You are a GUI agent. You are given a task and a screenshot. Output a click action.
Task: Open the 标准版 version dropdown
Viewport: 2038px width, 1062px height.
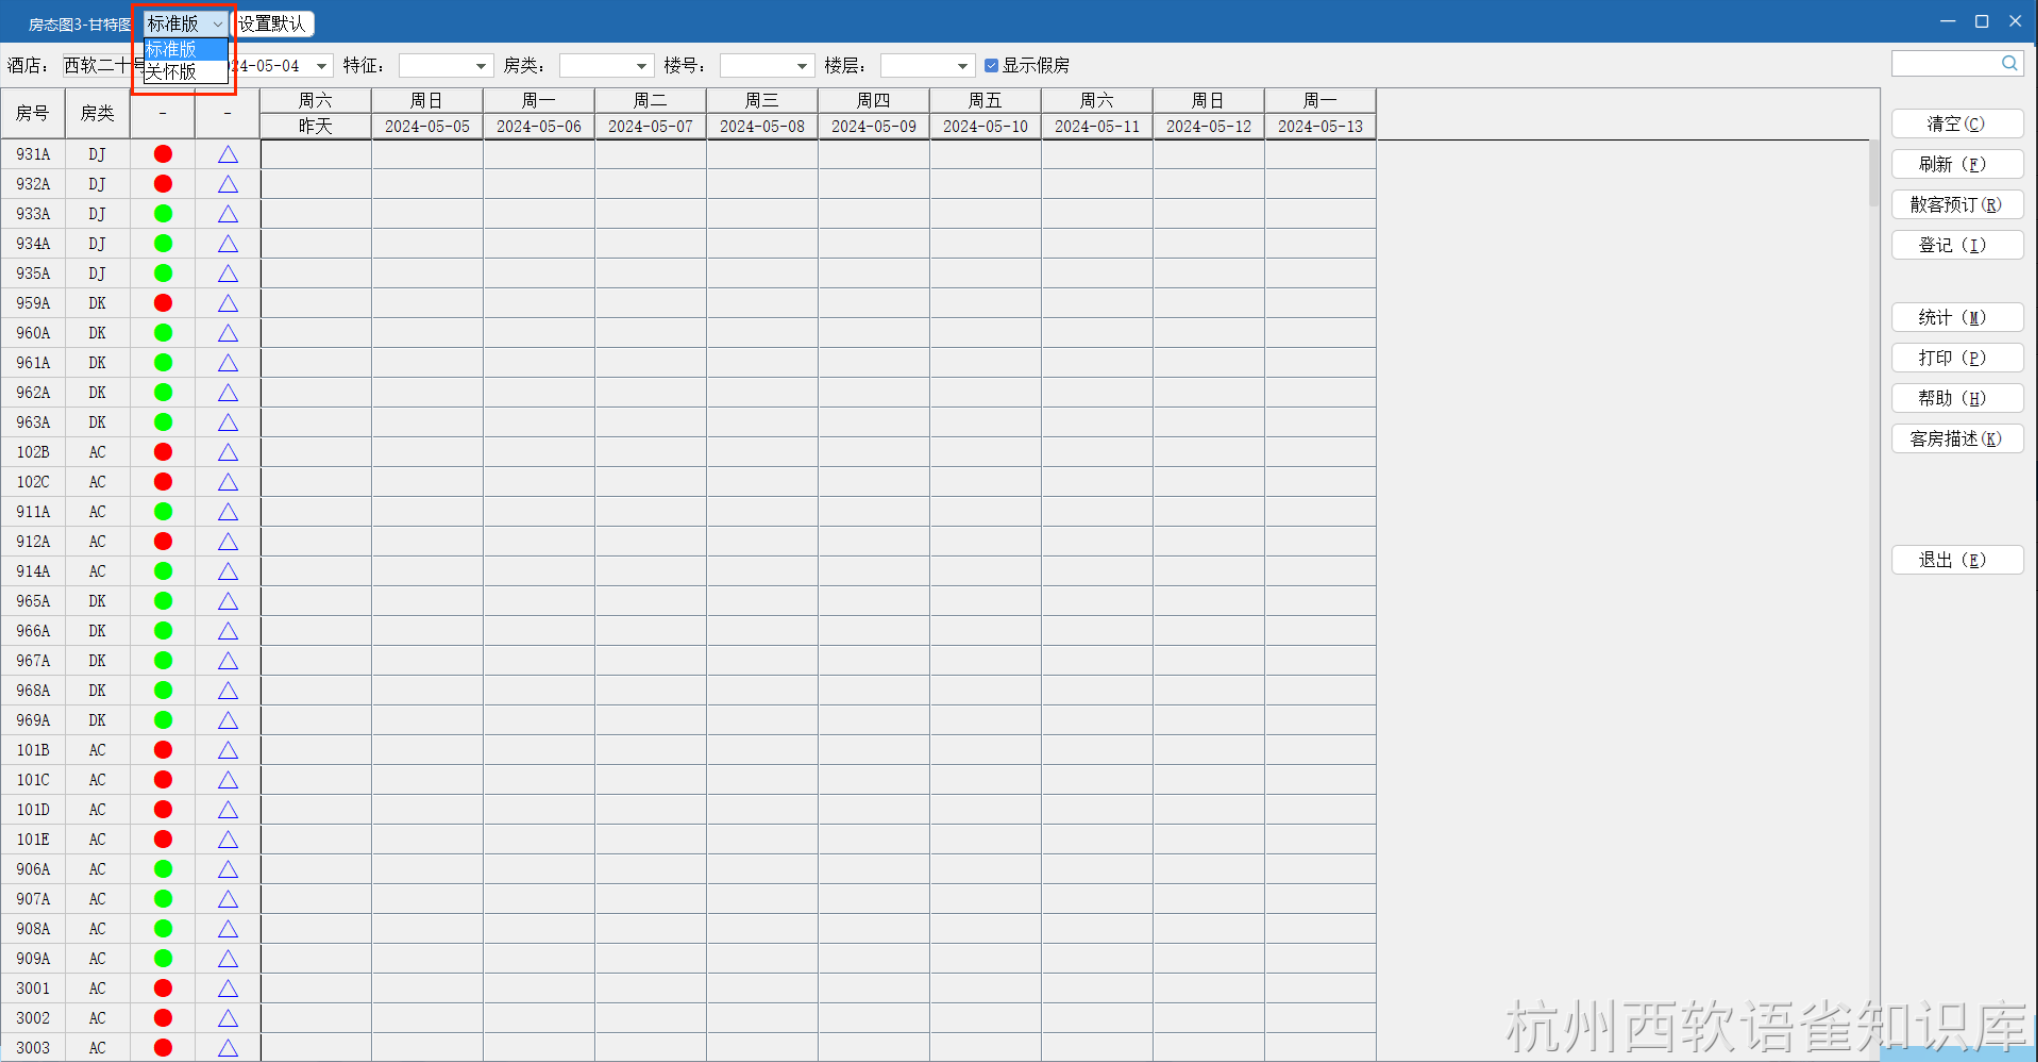(186, 24)
